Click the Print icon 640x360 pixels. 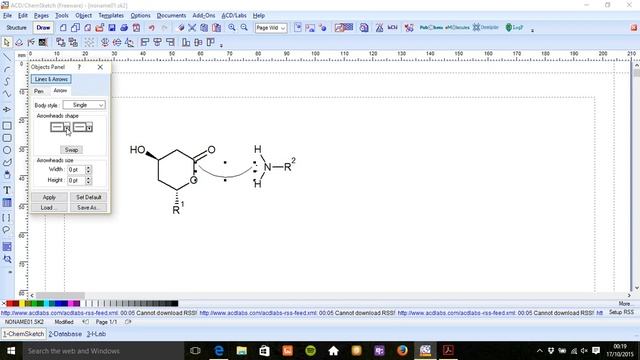(x=124, y=28)
